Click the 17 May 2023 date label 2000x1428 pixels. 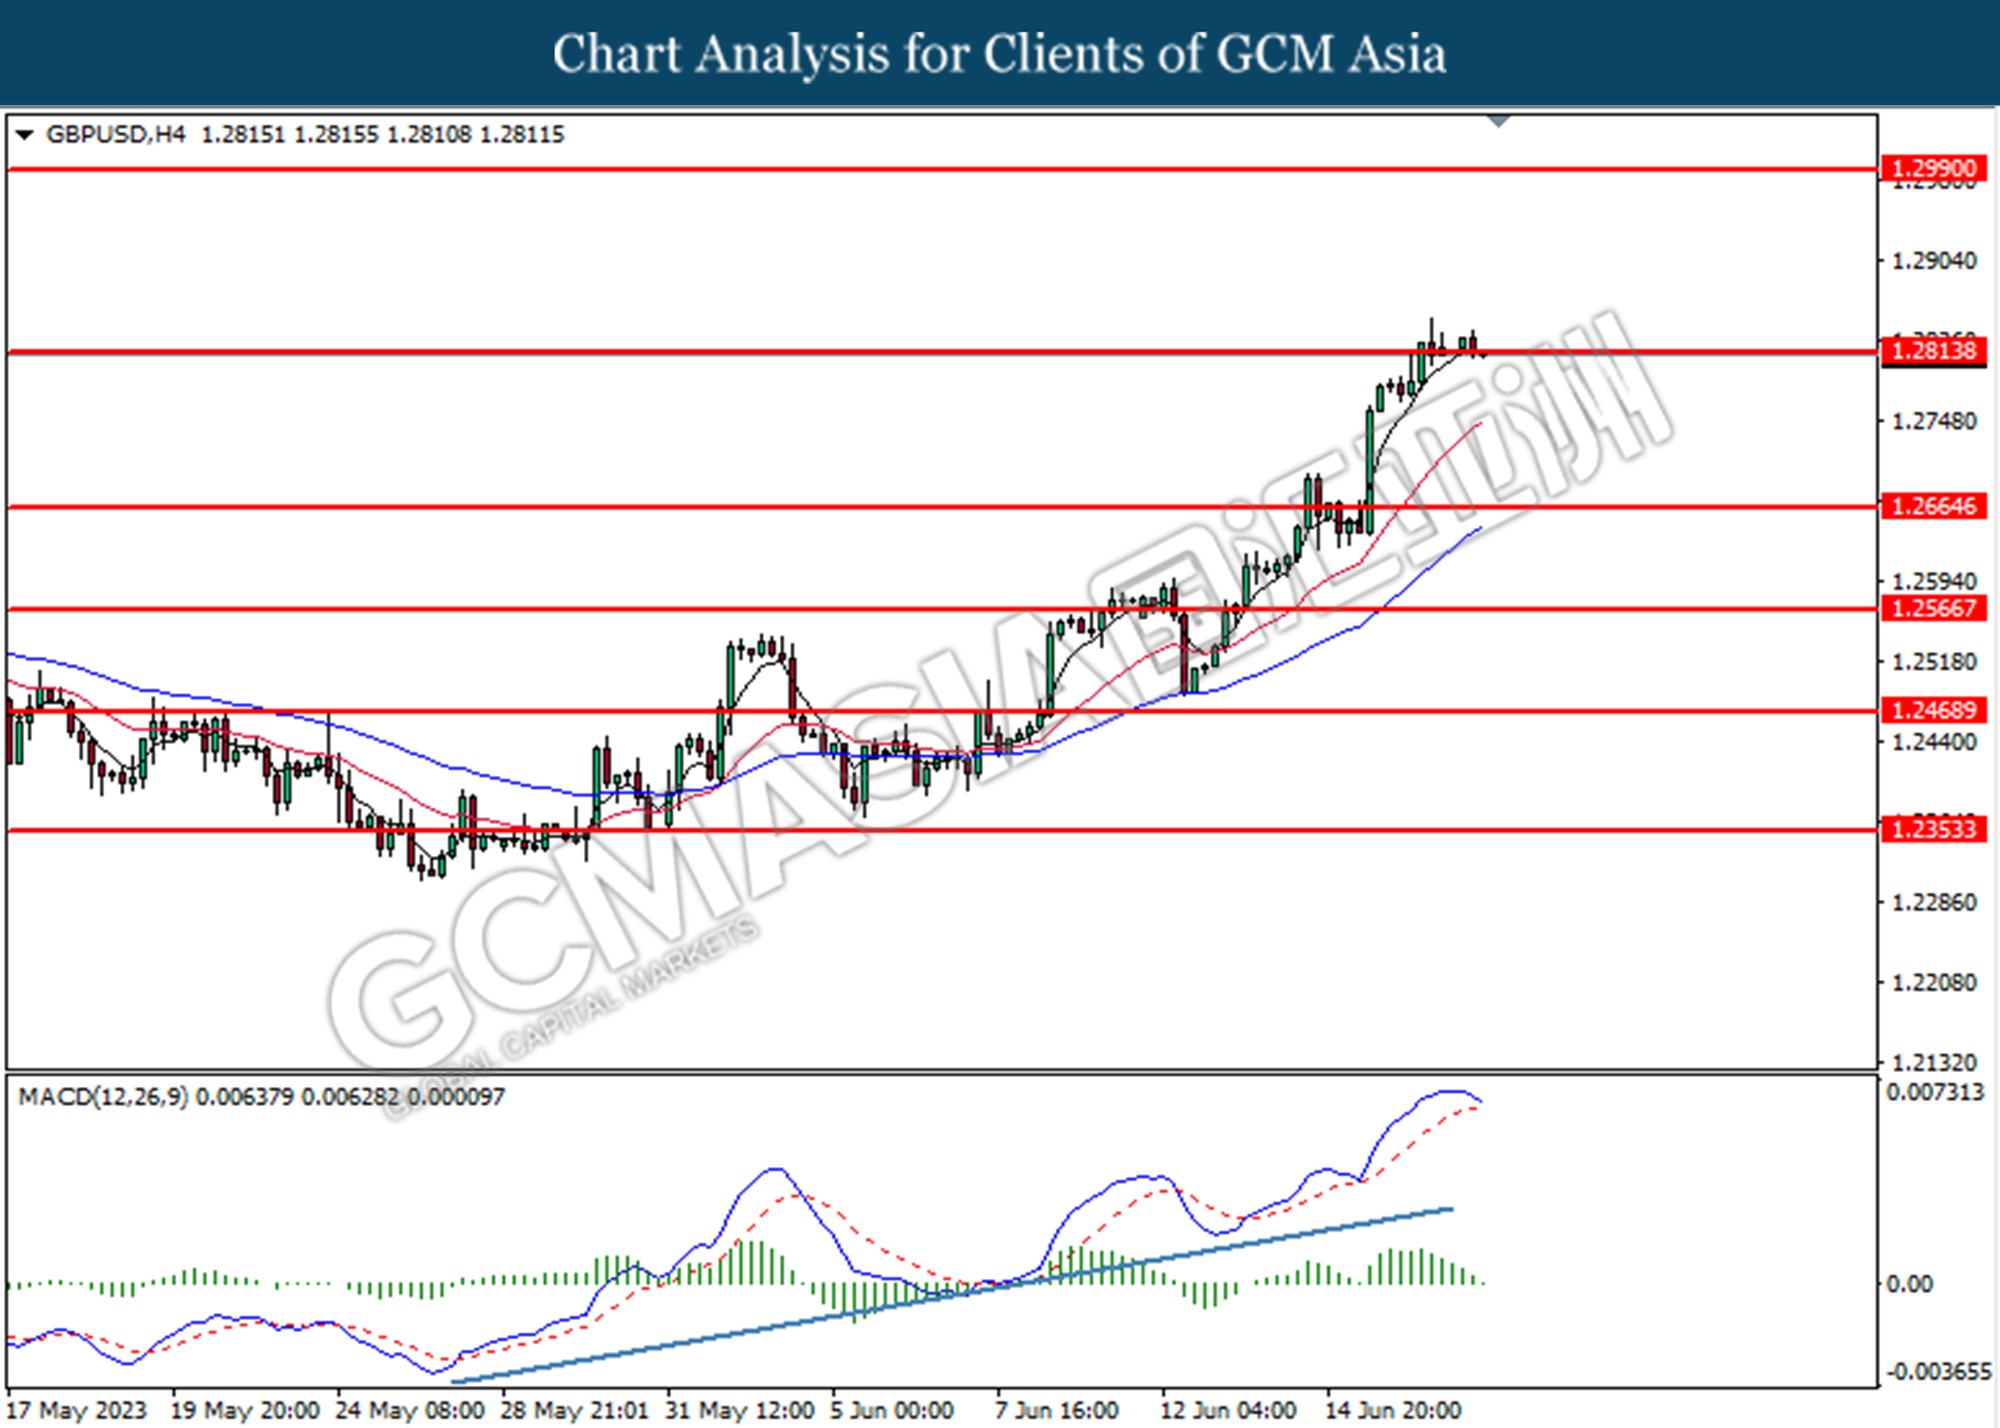[77, 1410]
